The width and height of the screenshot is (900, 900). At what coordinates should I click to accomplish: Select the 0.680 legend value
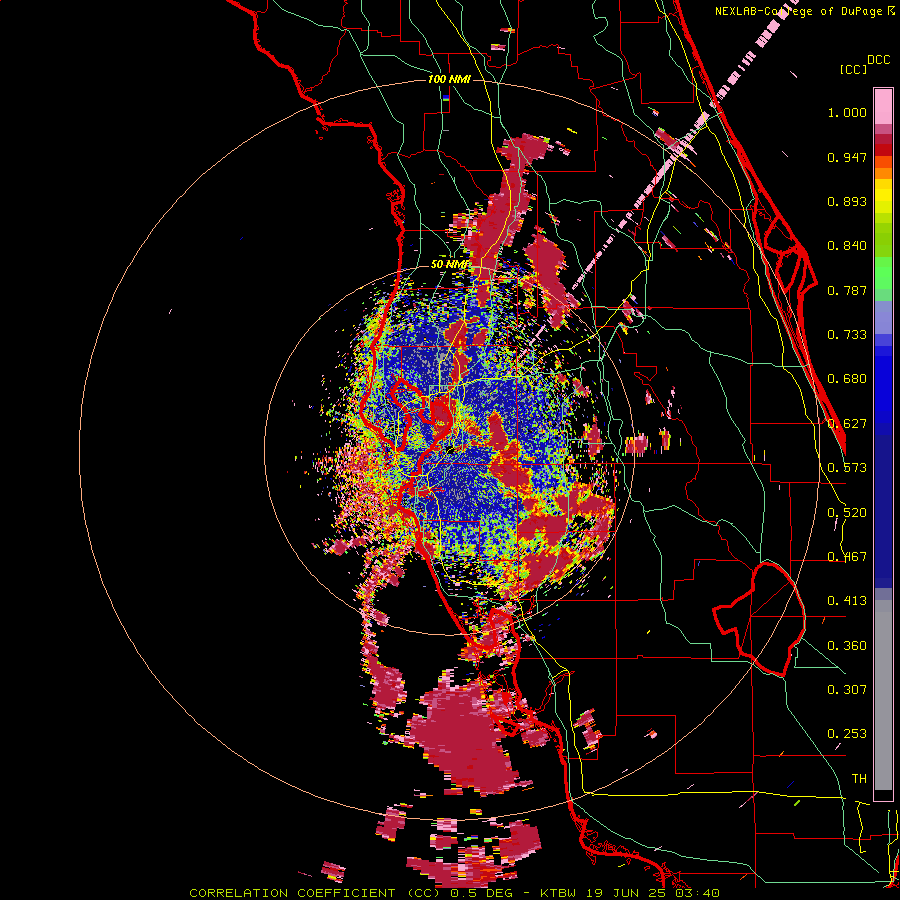tap(847, 379)
